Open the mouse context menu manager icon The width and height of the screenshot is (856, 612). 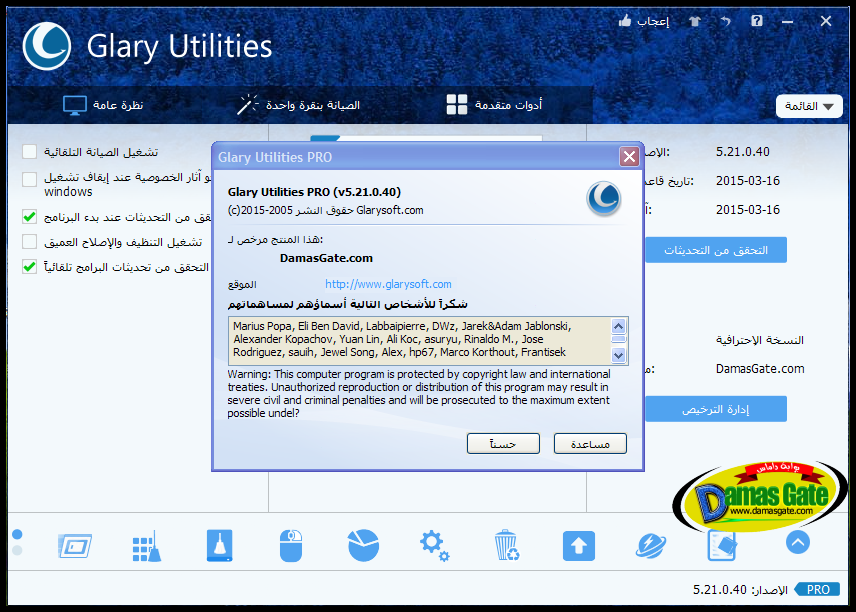click(x=291, y=545)
